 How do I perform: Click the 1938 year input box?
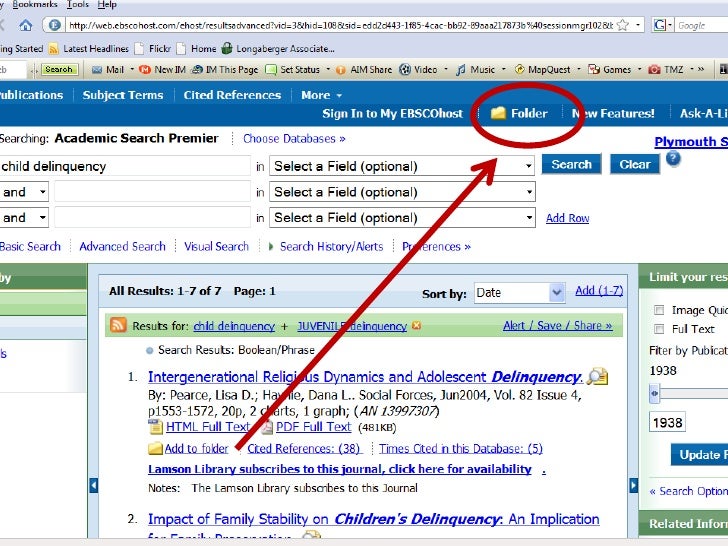[x=667, y=422]
